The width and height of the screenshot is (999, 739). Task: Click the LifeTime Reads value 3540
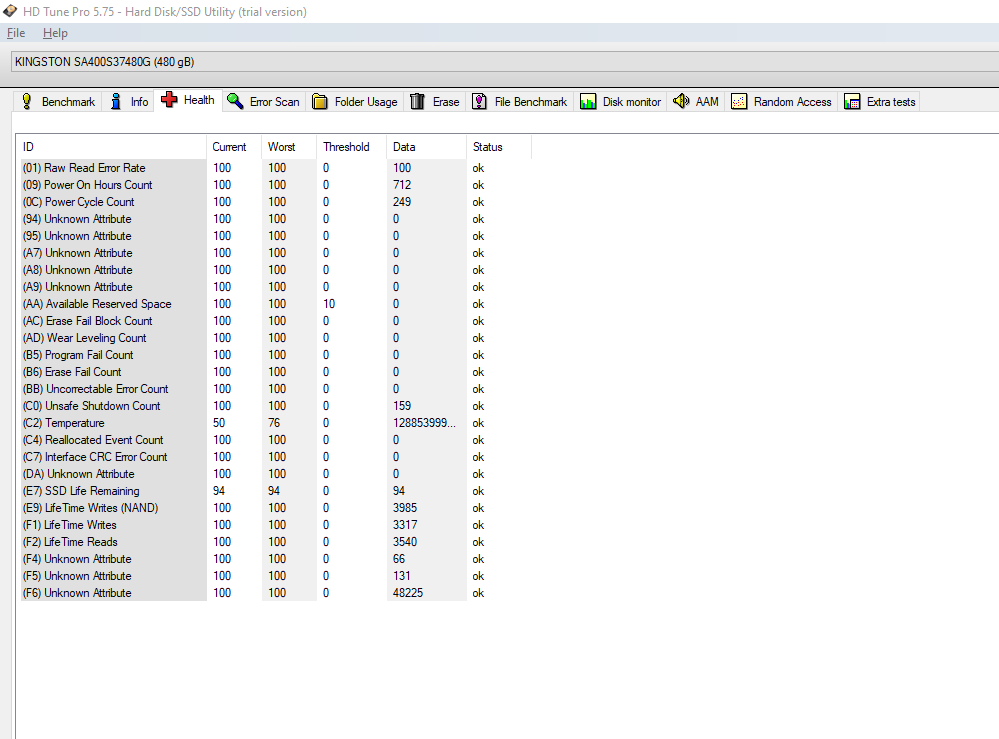(x=405, y=542)
